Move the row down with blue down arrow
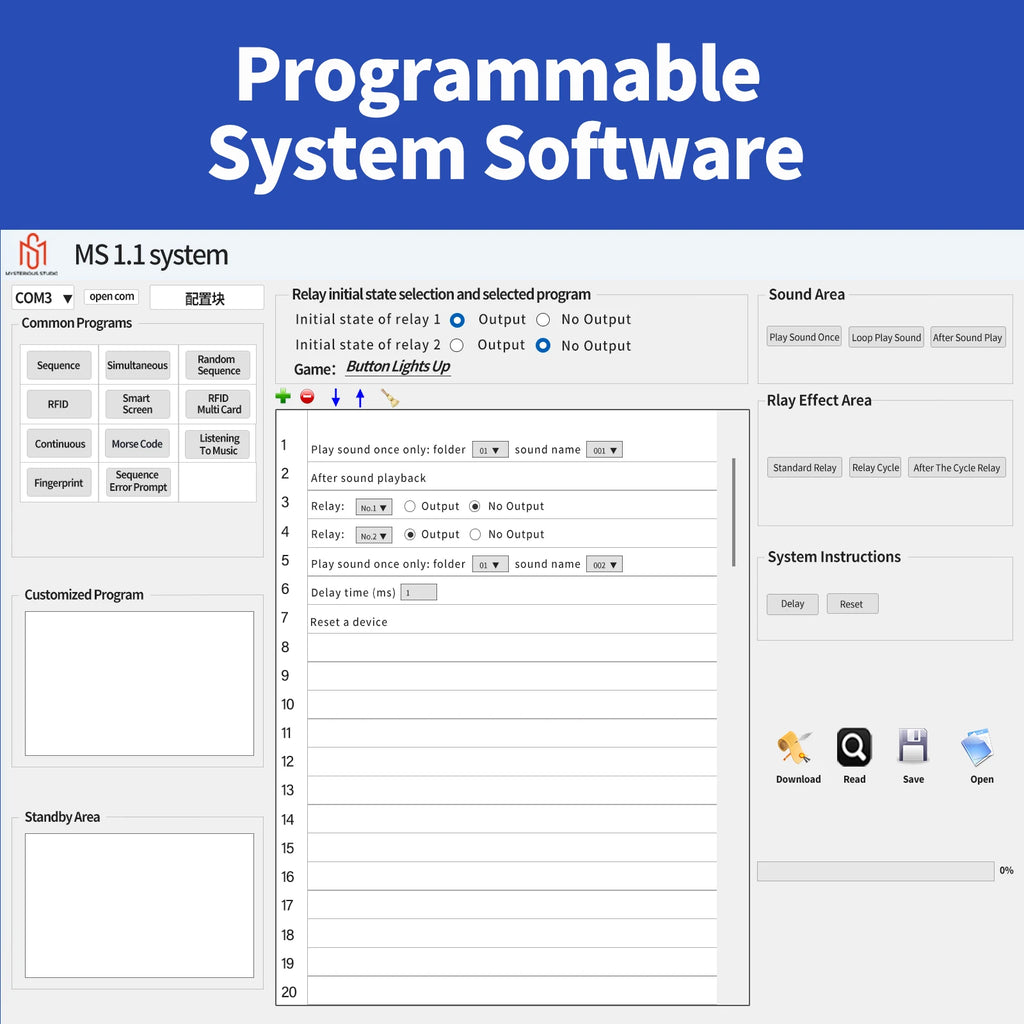1024x1024 pixels. click(336, 397)
